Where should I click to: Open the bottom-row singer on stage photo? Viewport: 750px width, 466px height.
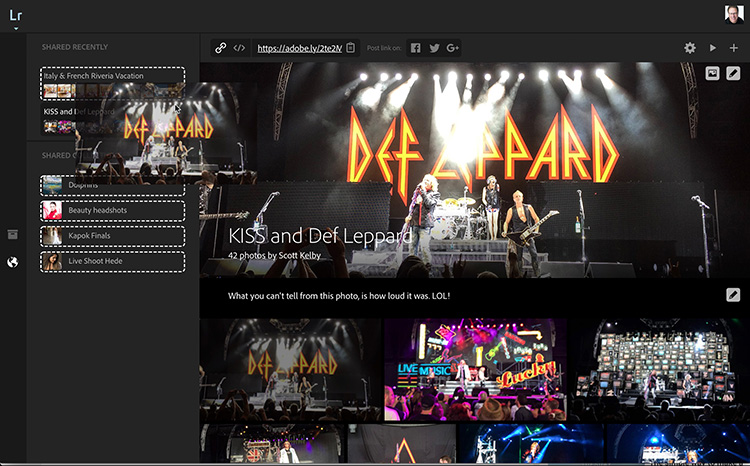[x=273, y=443]
